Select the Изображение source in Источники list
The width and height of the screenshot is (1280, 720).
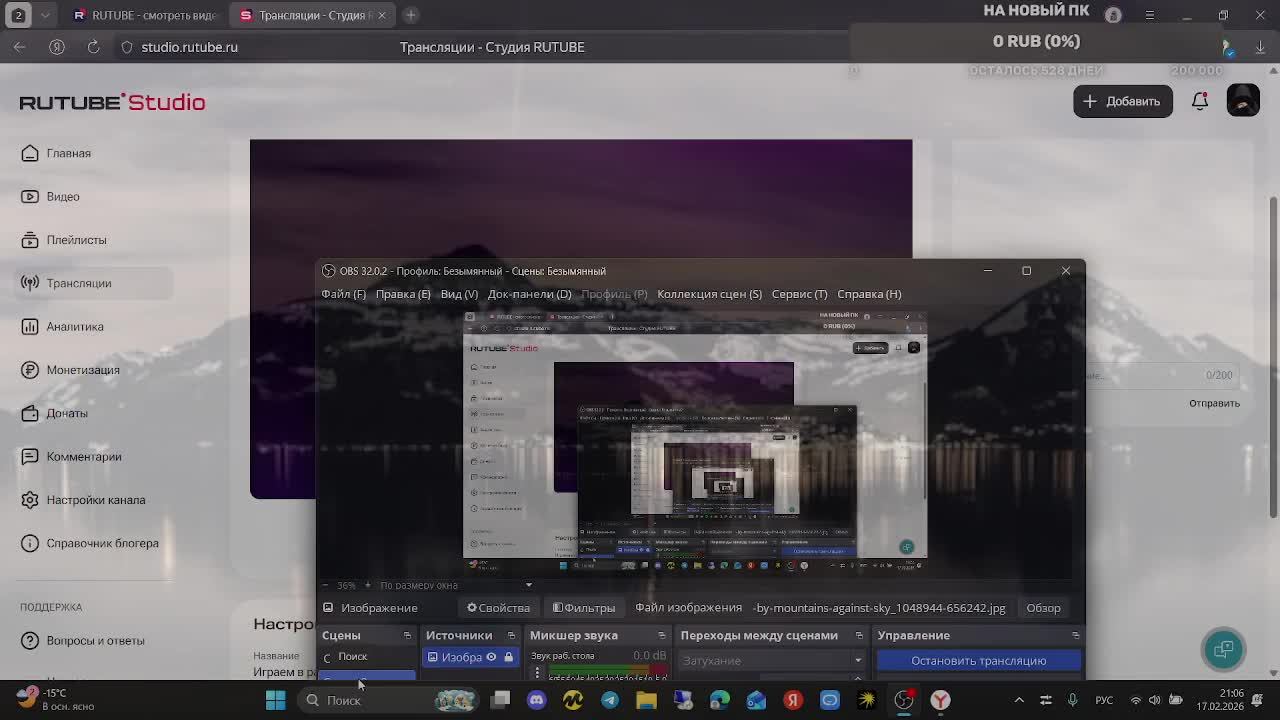click(x=470, y=657)
